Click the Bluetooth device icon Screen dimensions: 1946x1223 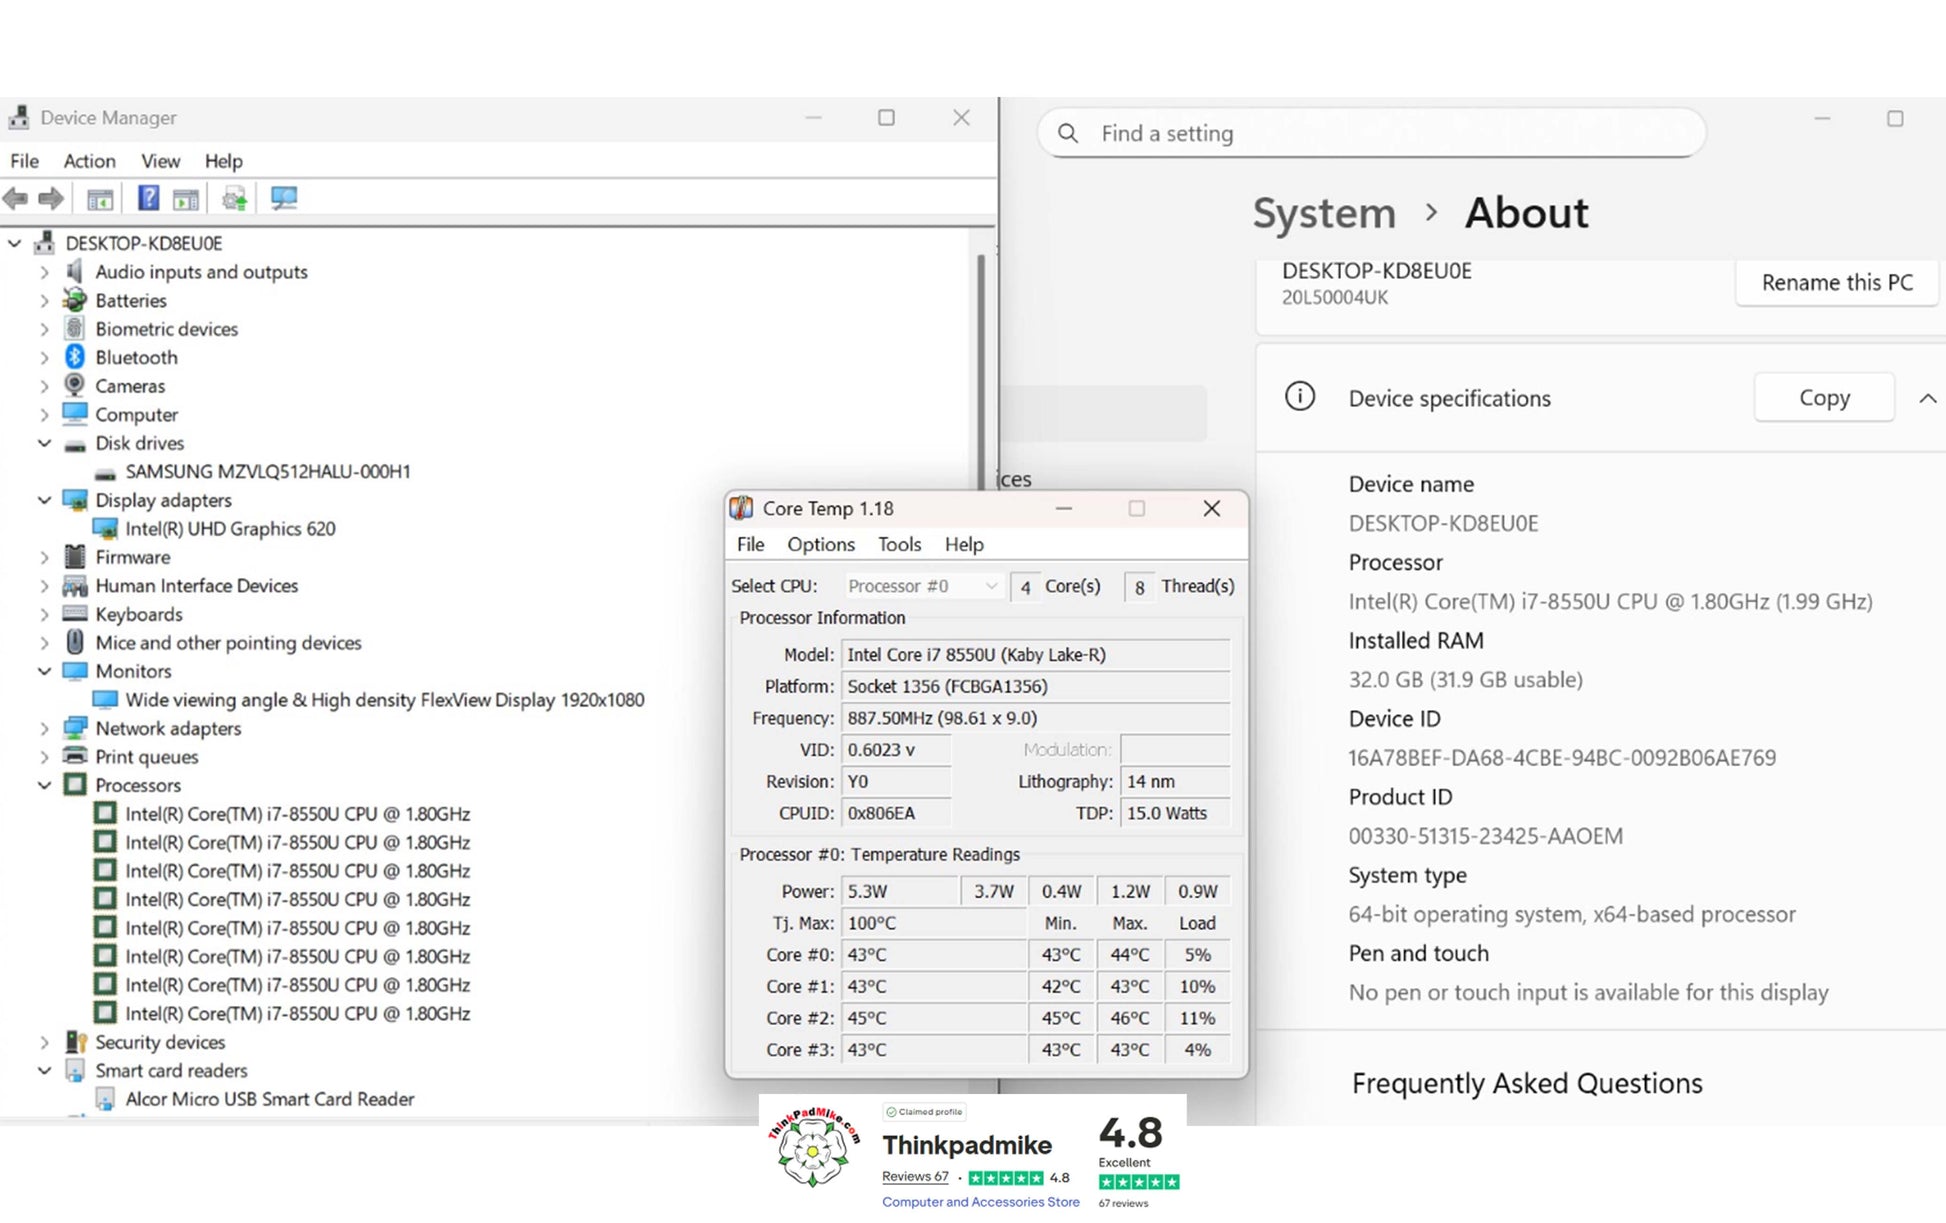tap(75, 357)
